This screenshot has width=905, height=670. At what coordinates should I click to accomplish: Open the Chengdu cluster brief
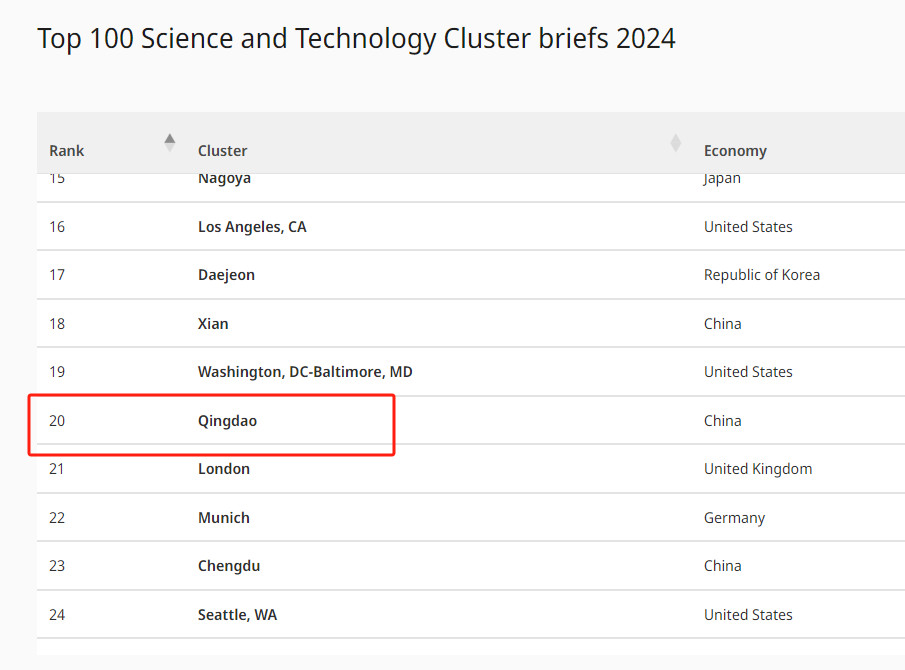coord(229,566)
